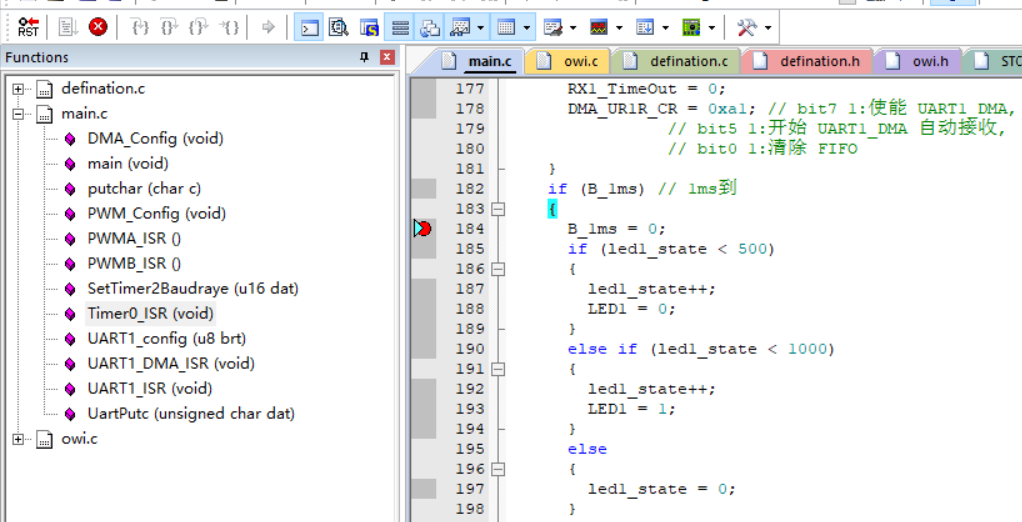The height and width of the screenshot is (522, 1022).
Task: Click the Step Into braces icon
Action: click(x=140, y=27)
